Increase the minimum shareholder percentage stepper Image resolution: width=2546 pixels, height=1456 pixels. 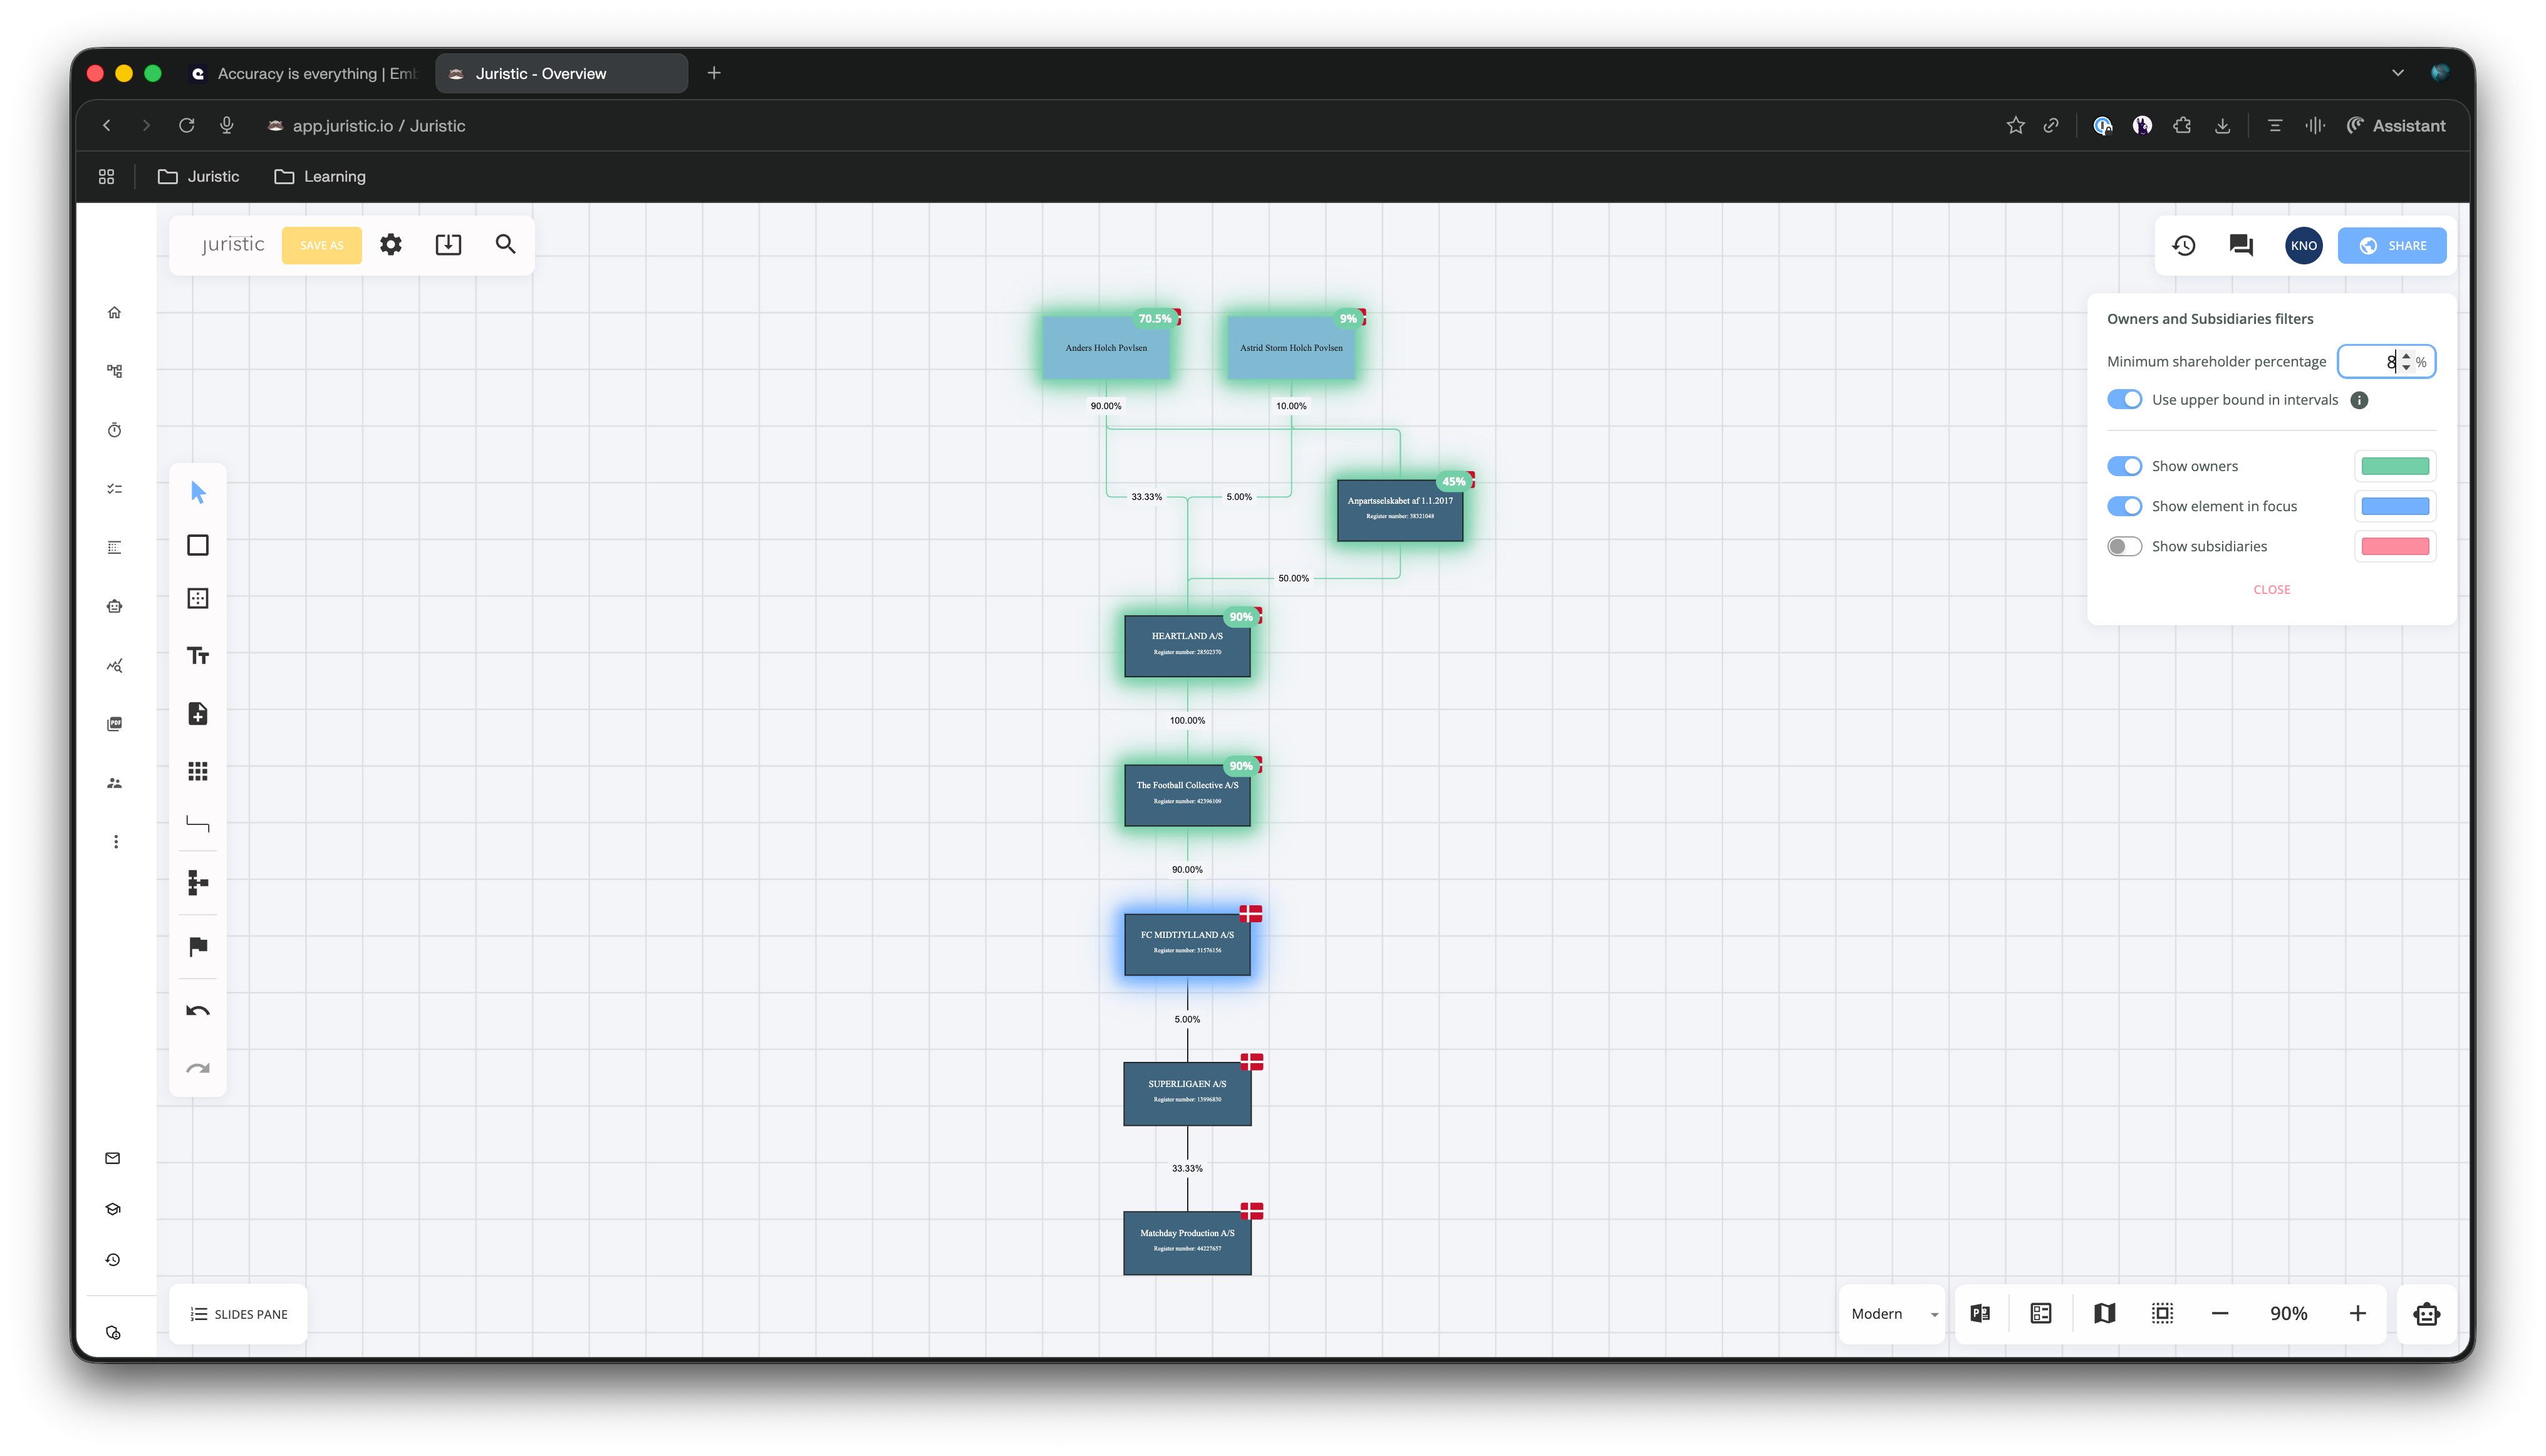click(x=2406, y=356)
